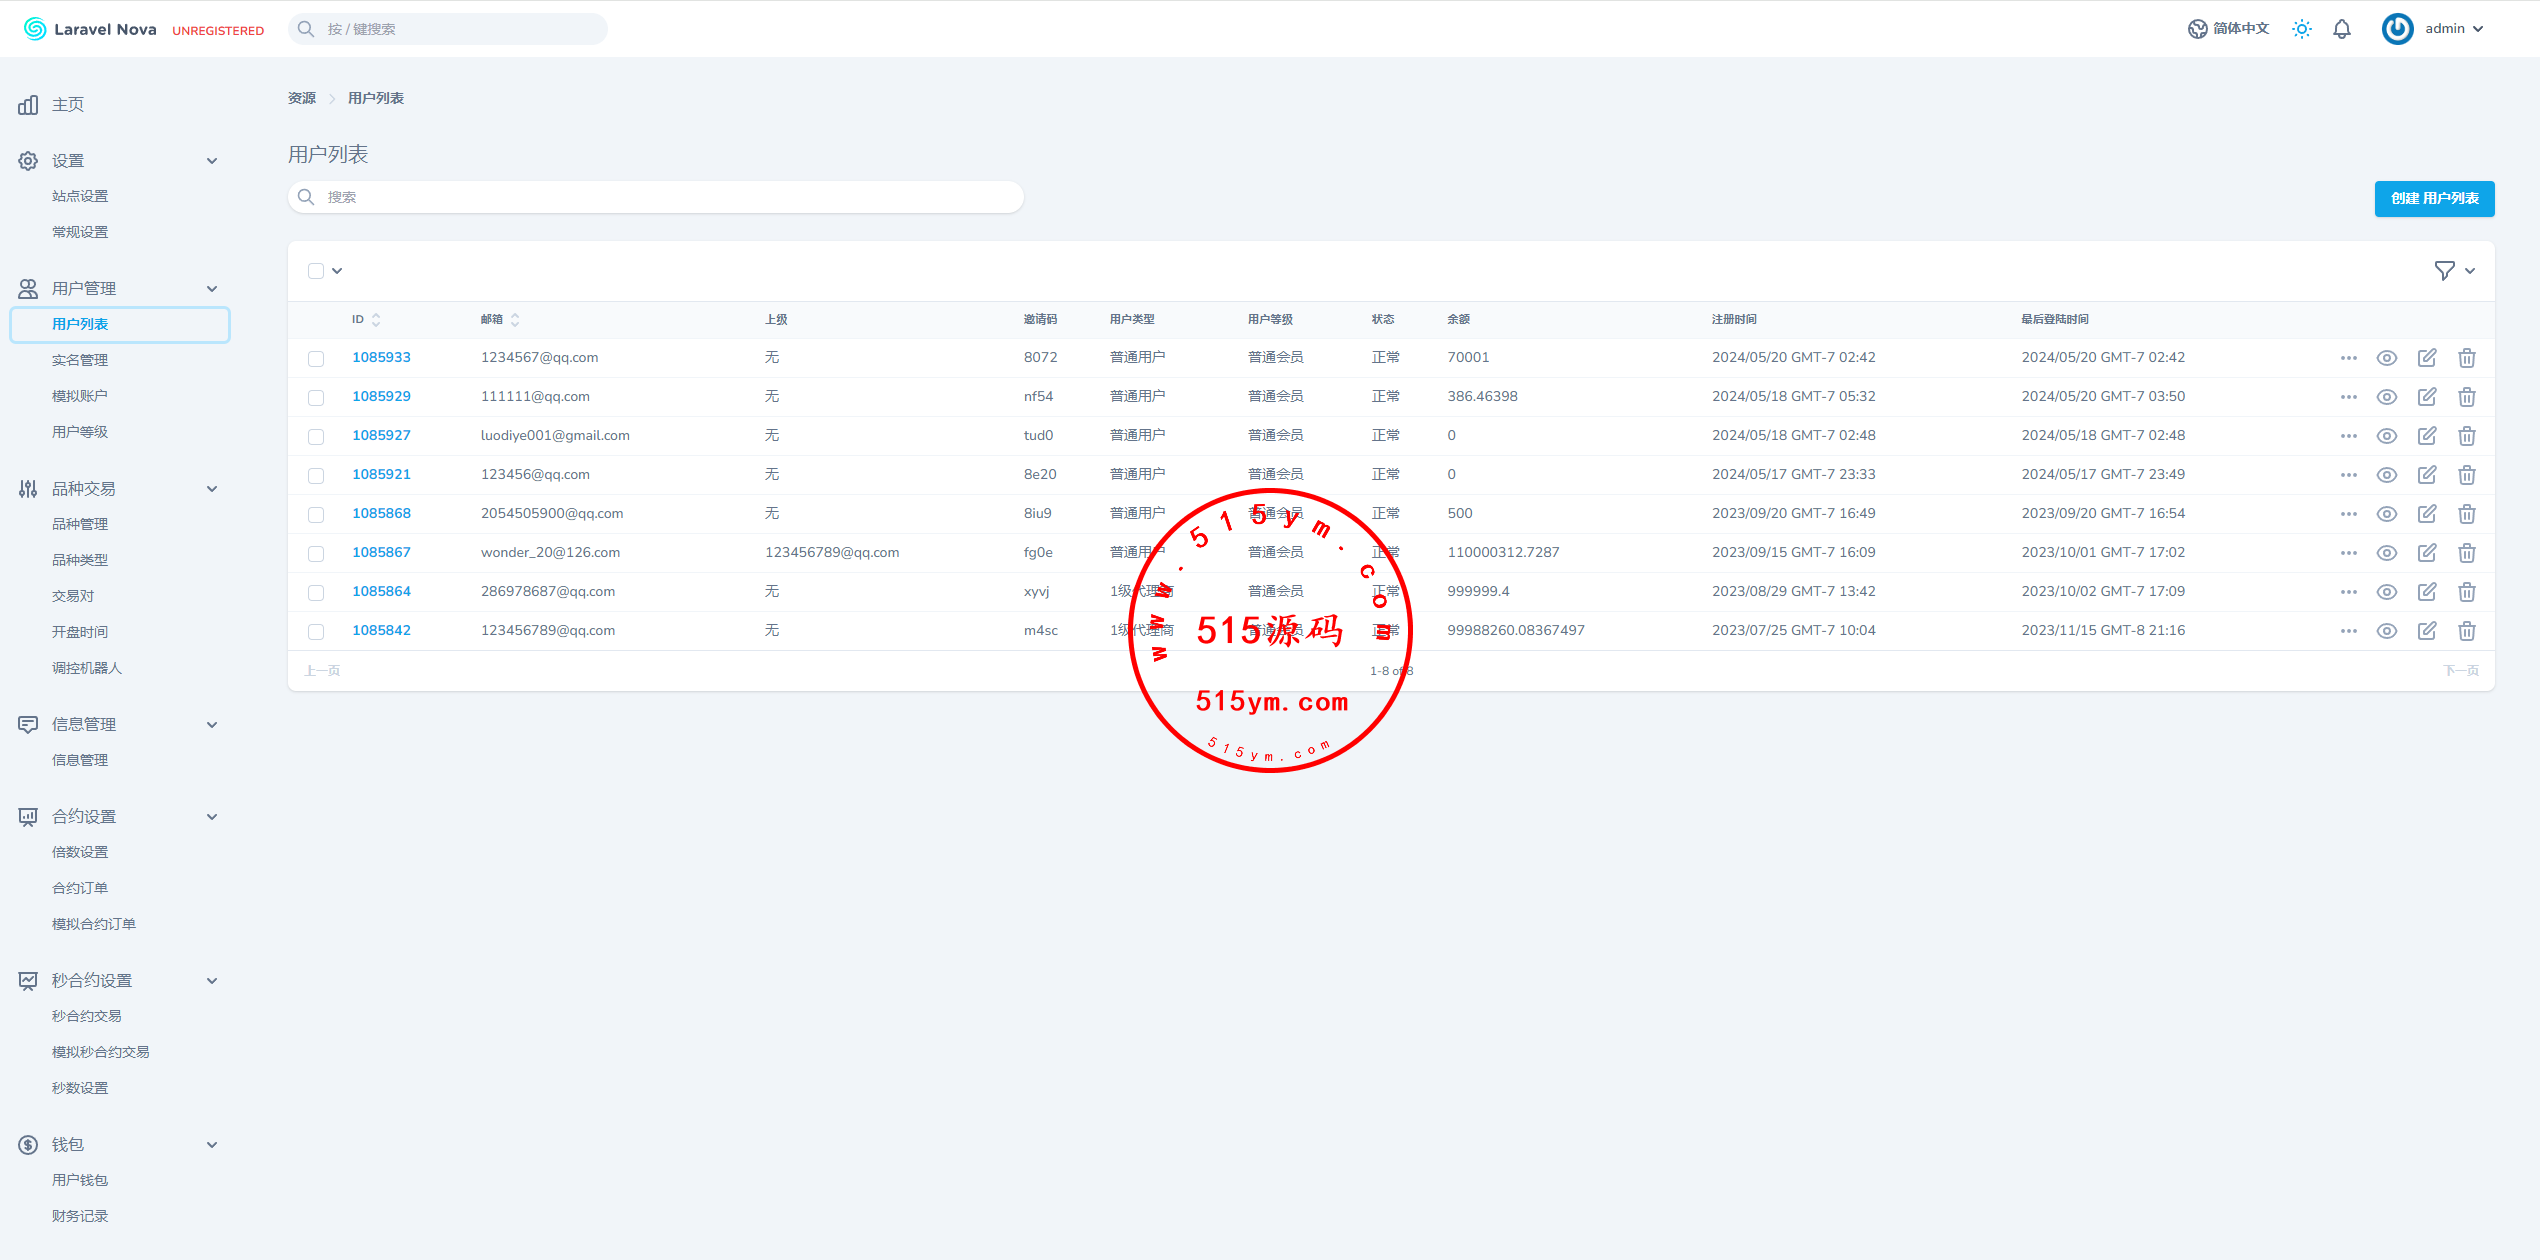This screenshot has height=1260, width=2540.
Task: Collapse the 用户管理 sidebar section
Action: coord(212,289)
